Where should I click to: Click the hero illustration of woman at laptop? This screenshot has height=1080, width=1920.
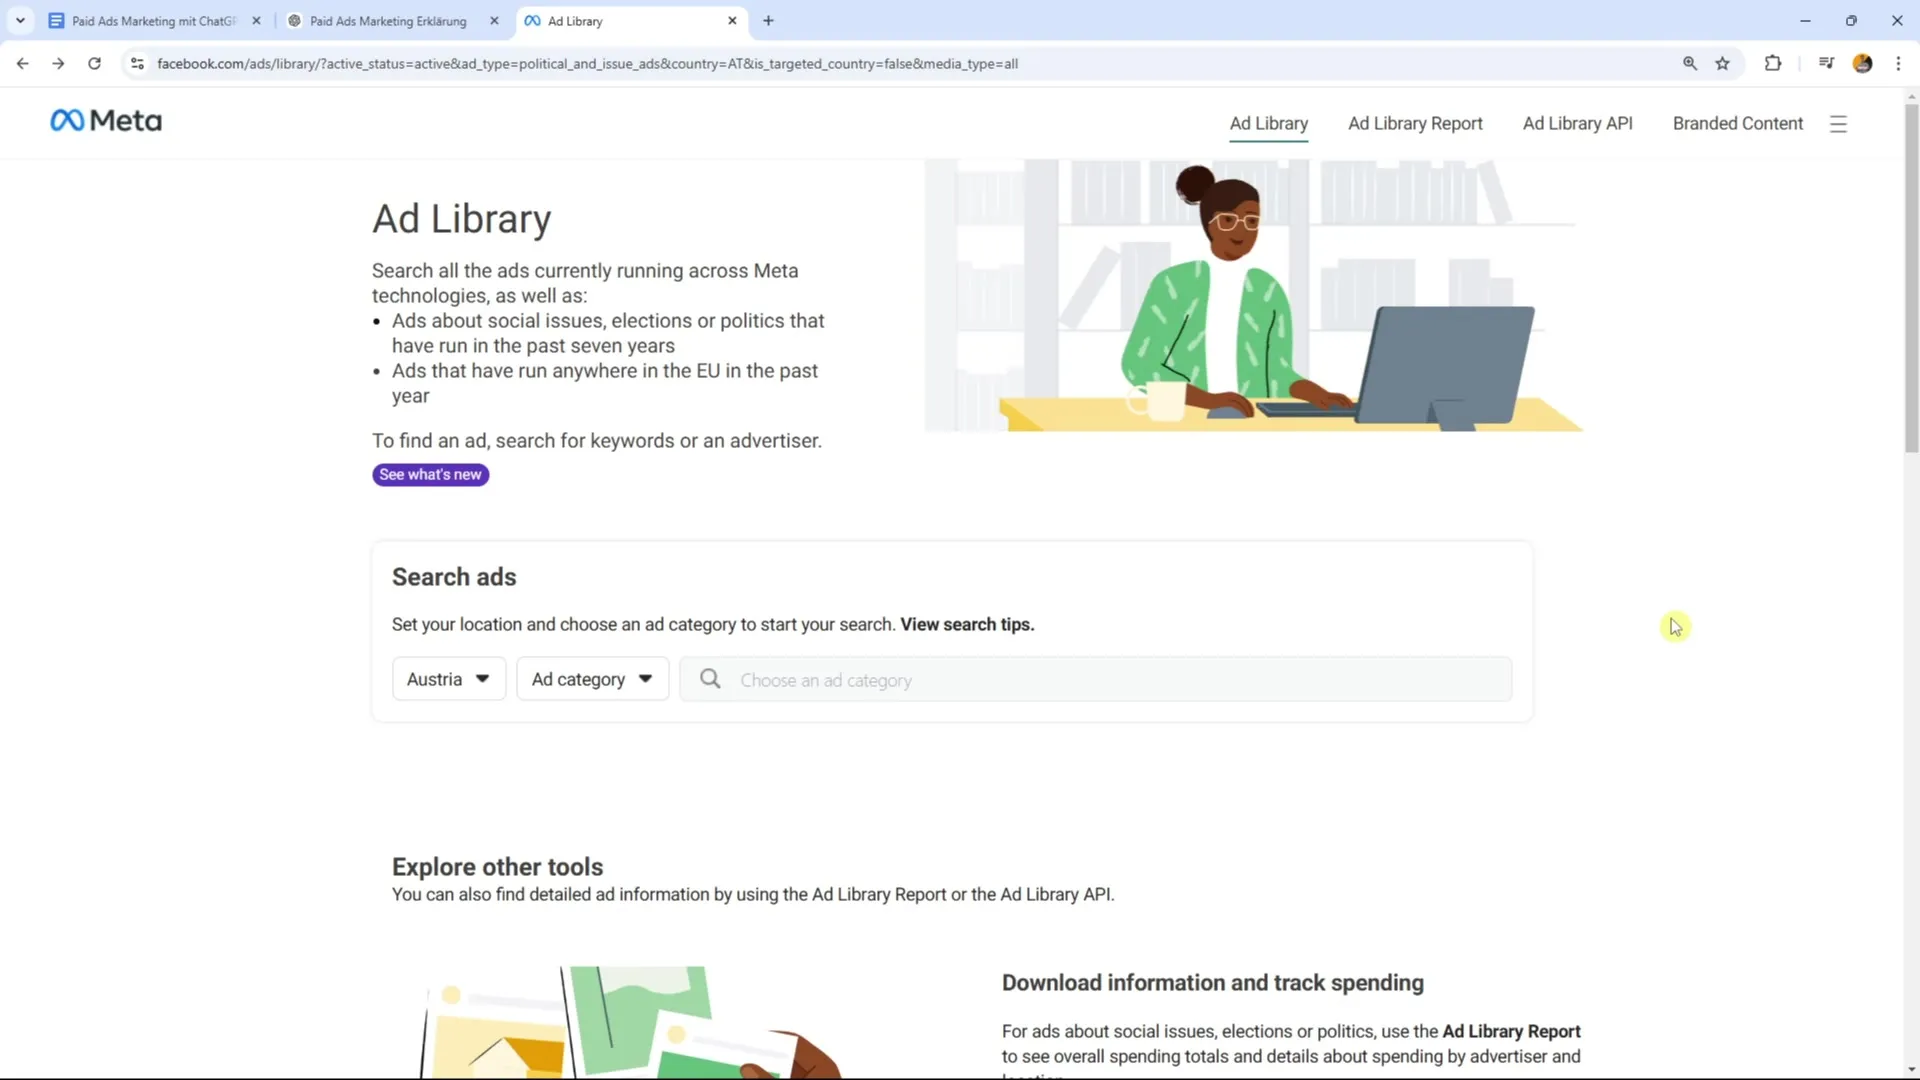(x=1253, y=296)
